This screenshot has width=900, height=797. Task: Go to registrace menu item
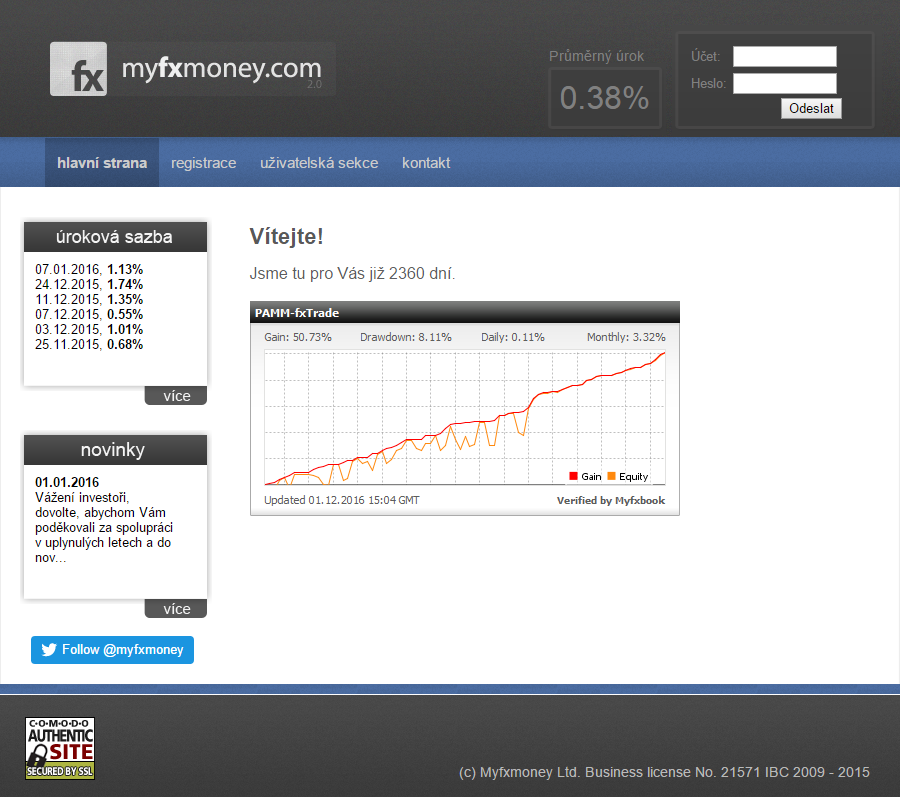(x=204, y=163)
